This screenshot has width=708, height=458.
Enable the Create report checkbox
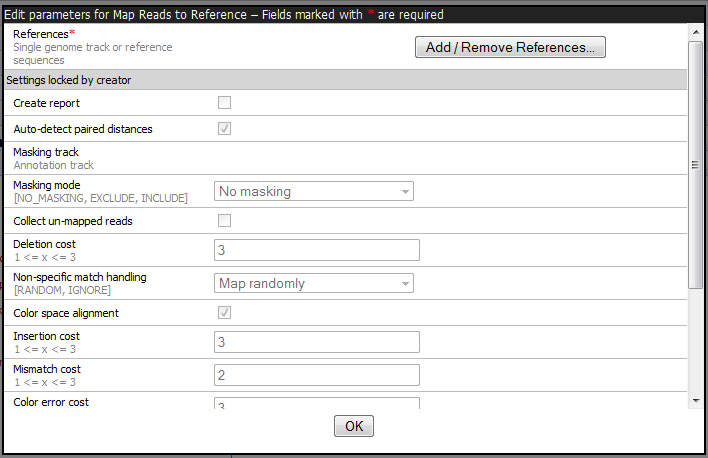click(x=225, y=103)
